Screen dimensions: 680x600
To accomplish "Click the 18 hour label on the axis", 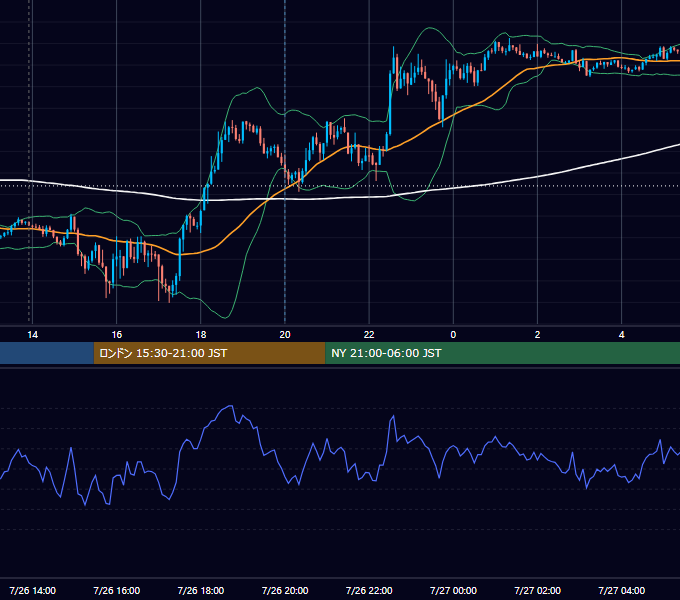I will [x=201, y=335].
